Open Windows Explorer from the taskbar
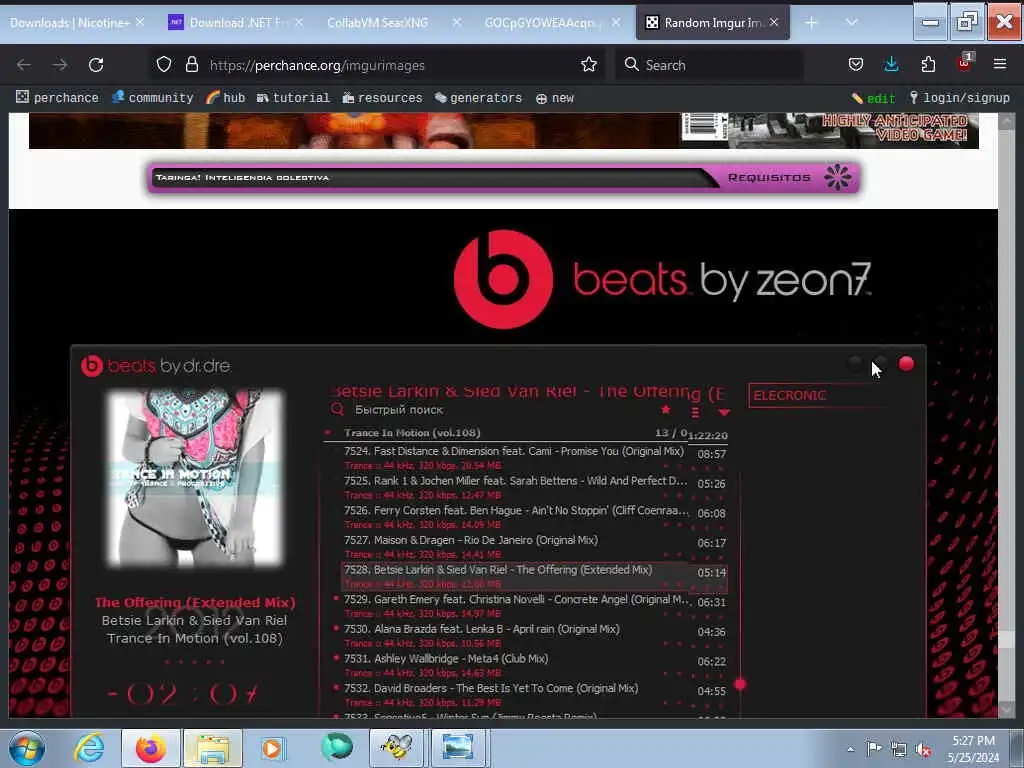Viewport: 1024px width, 768px height. tap(213, 748)
